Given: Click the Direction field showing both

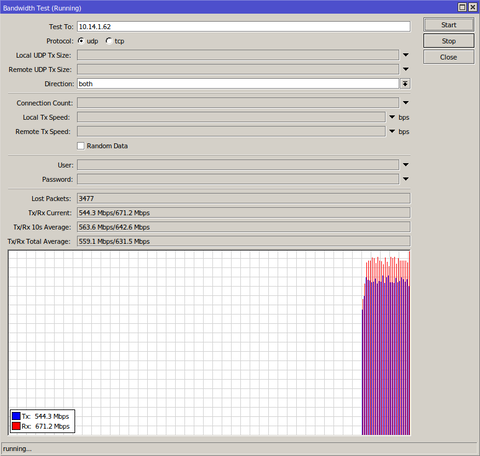Looking at the screenshot, I should pyautogui.click(x=238, y=84).
